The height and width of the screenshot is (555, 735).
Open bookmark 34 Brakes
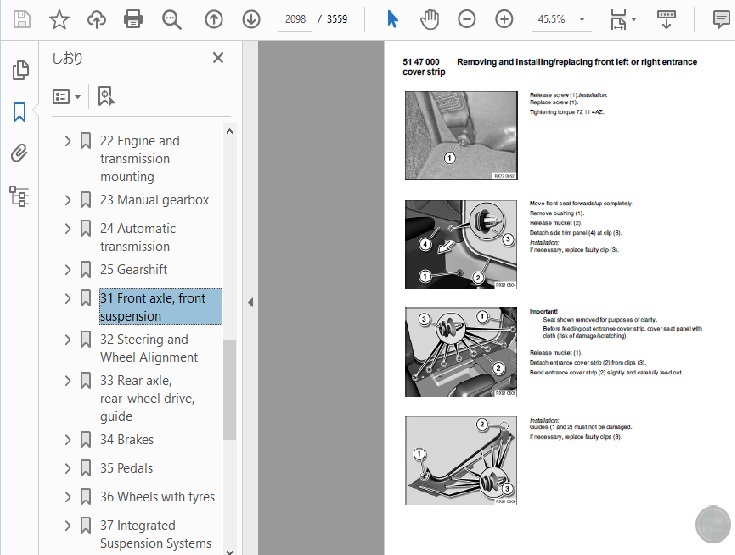pyautogui.click(x=127, y=440)
